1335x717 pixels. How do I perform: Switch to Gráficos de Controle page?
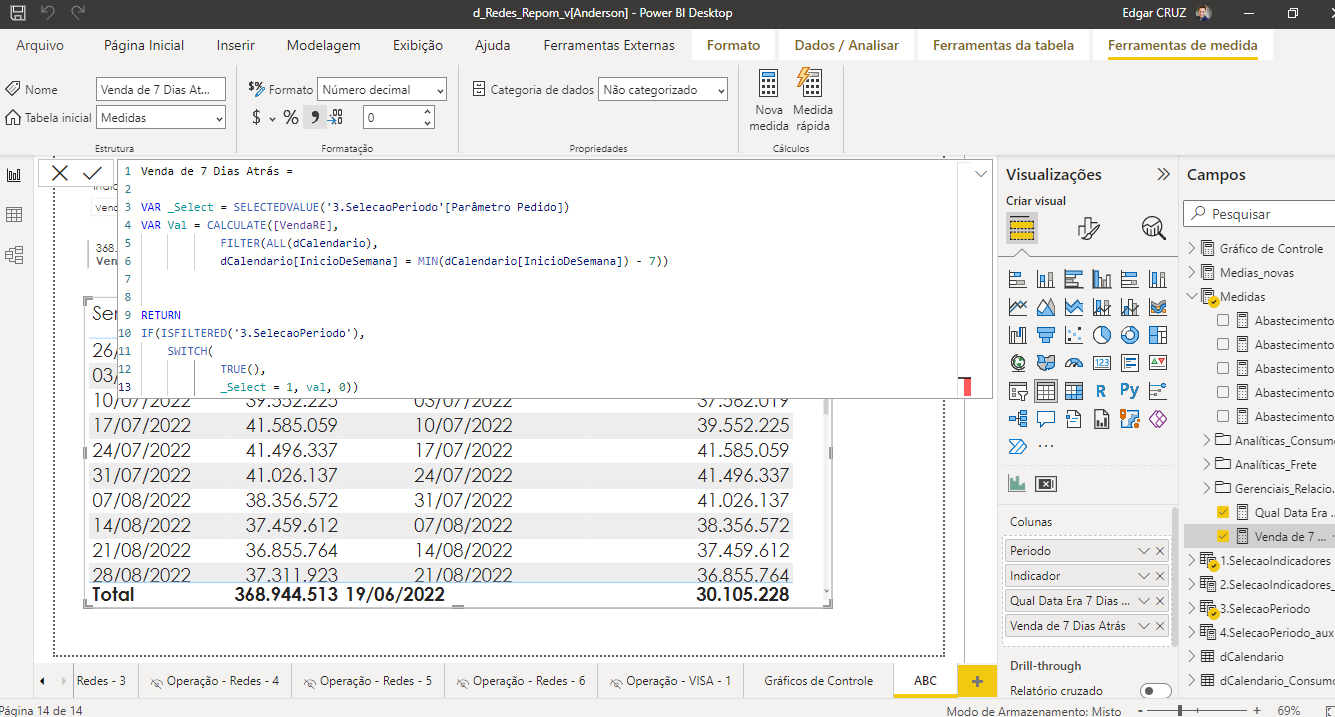point(818,681)
